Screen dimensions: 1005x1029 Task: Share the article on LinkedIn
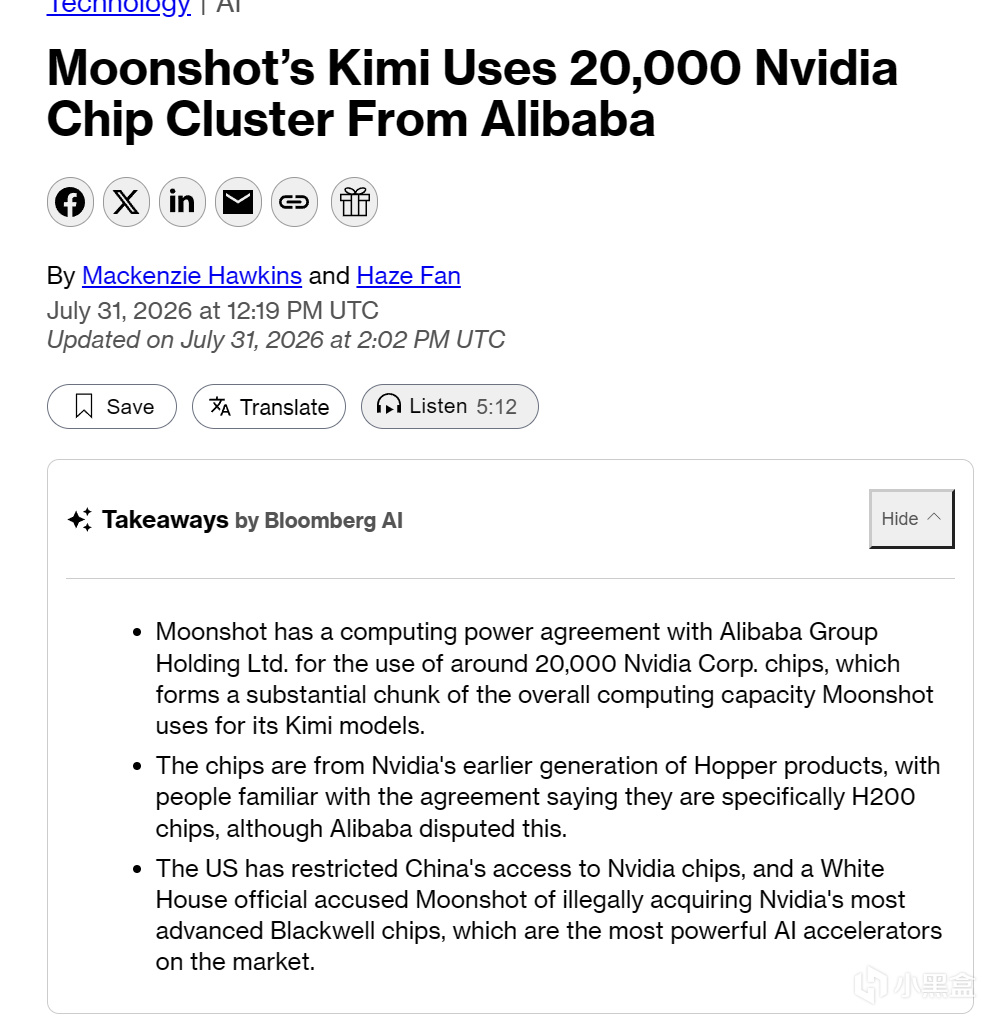pyautogui.click(x=182, y=202)
